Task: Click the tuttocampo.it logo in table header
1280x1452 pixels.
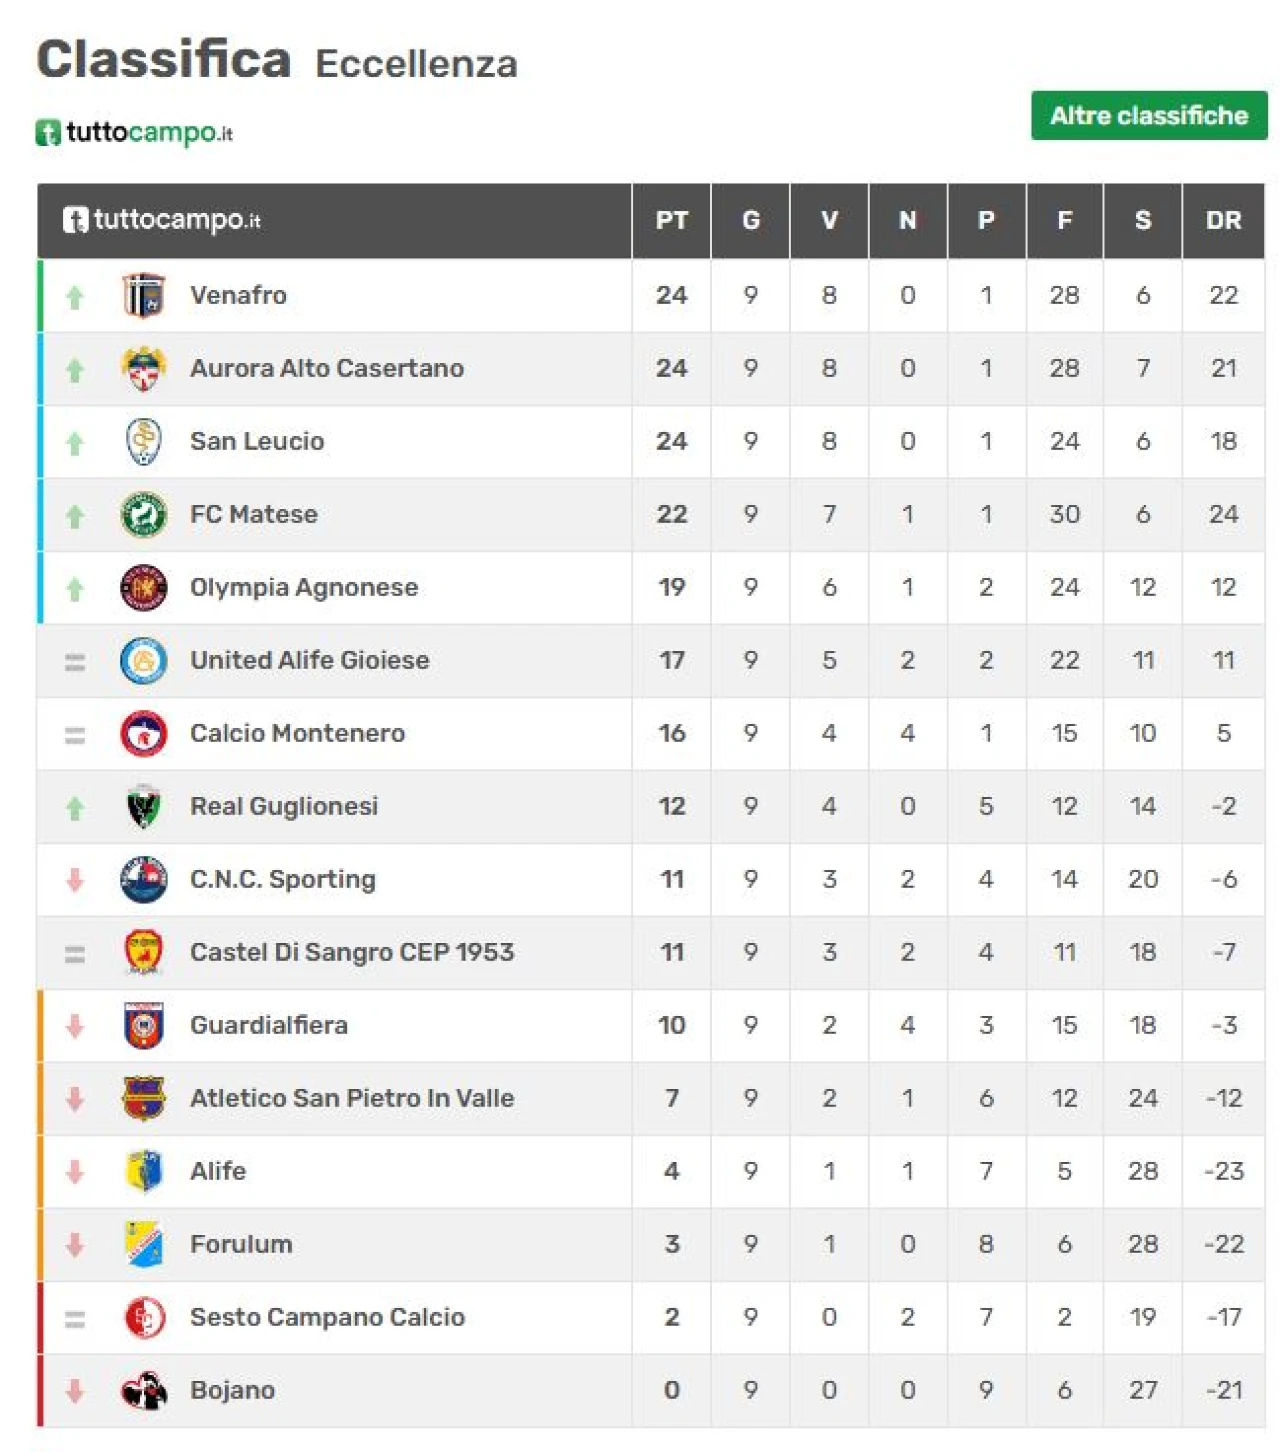Action: point(162,221)
